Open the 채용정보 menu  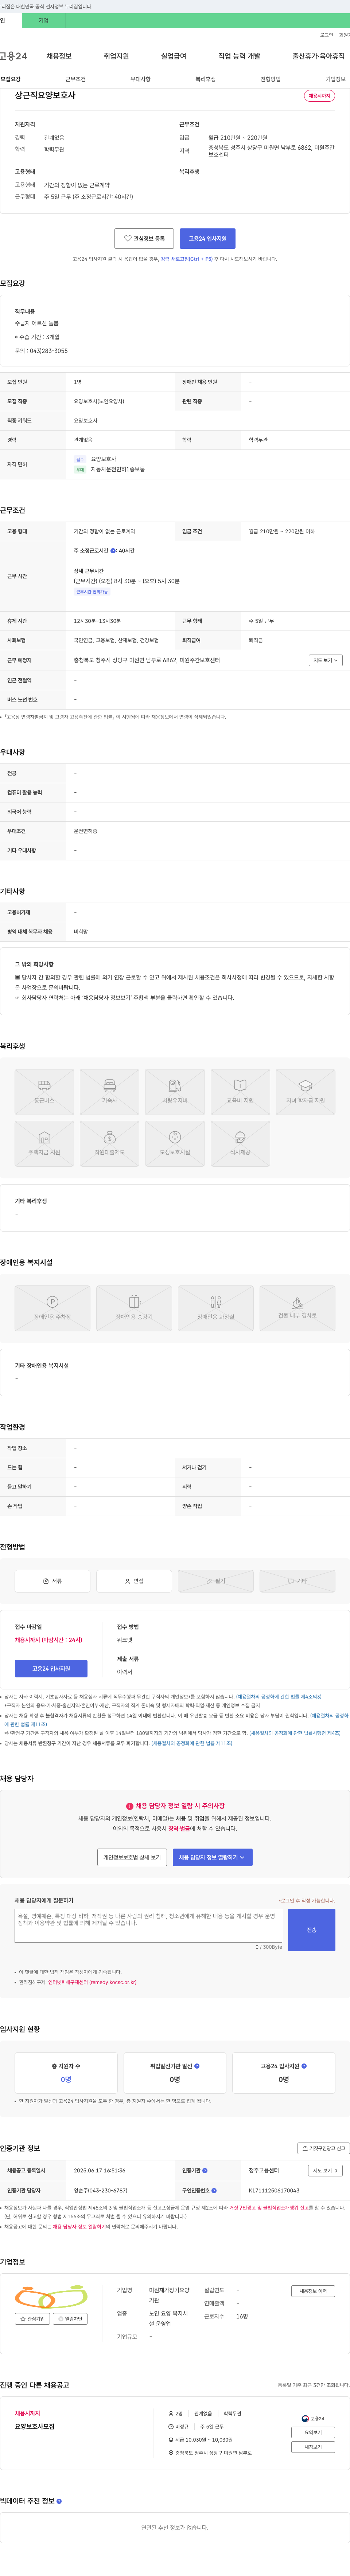pos(59,56)
